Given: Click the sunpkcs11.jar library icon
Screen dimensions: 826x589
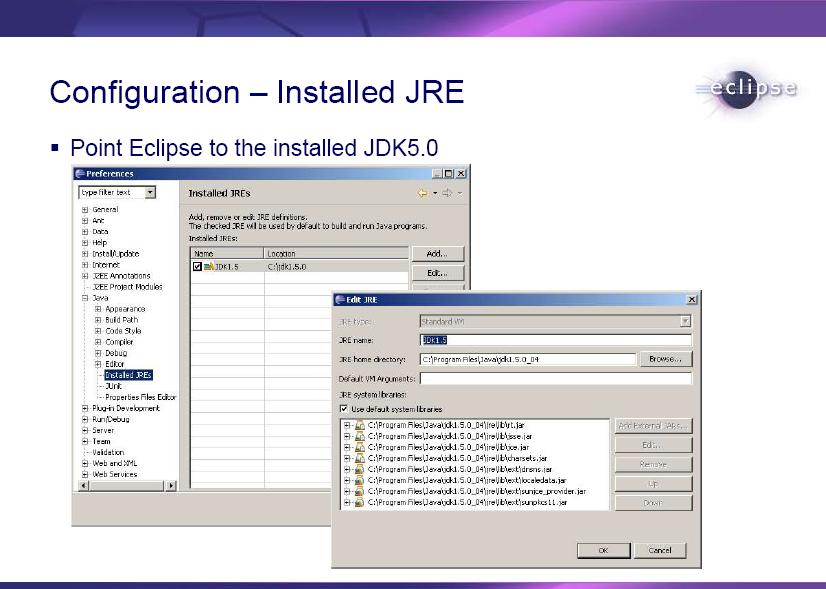Looking at the screenshot, I should point(360,503).
